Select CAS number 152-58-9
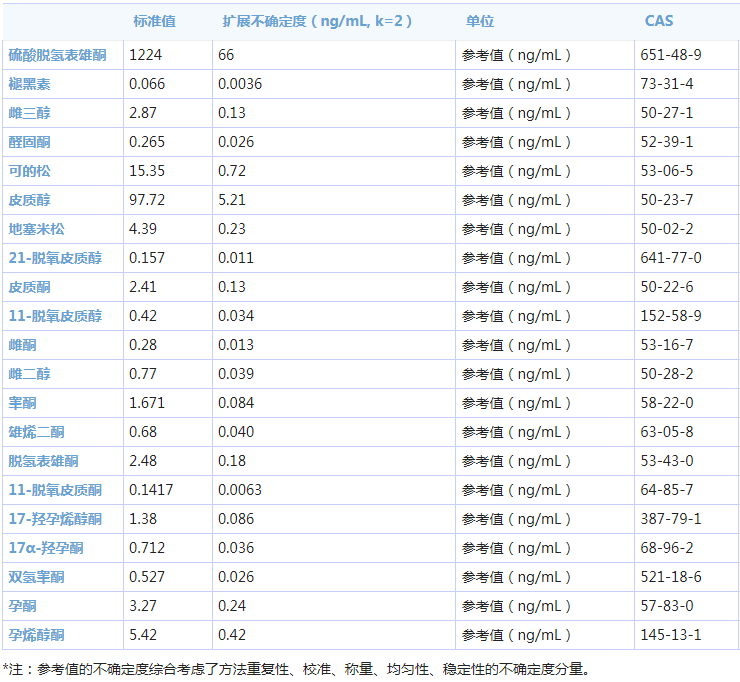The width and height of the screenshot is (740, 682). pos(671,316)
